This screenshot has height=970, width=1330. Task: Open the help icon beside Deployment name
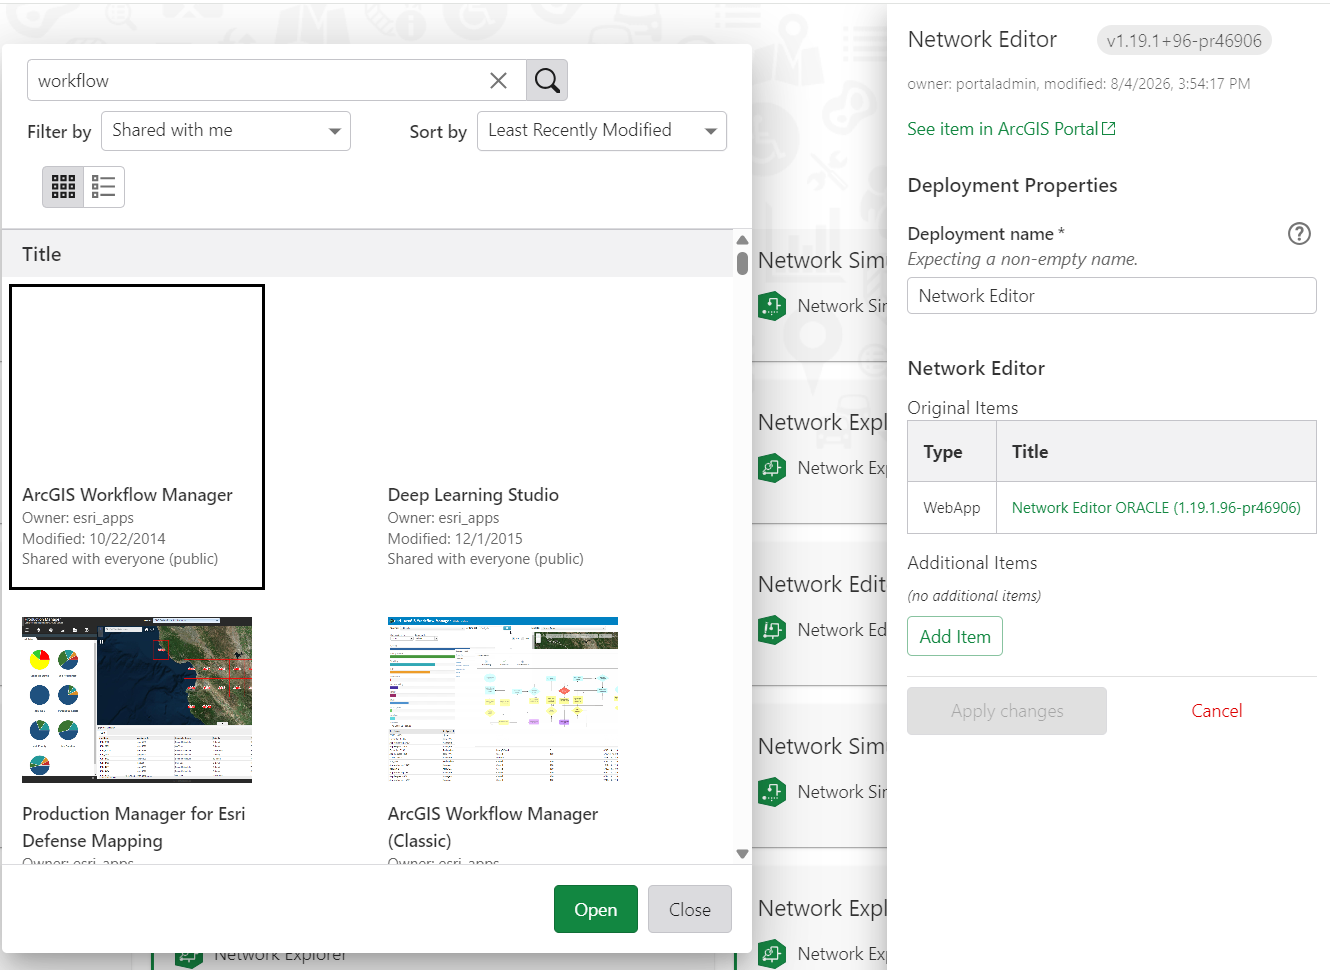pos(1299,234)
